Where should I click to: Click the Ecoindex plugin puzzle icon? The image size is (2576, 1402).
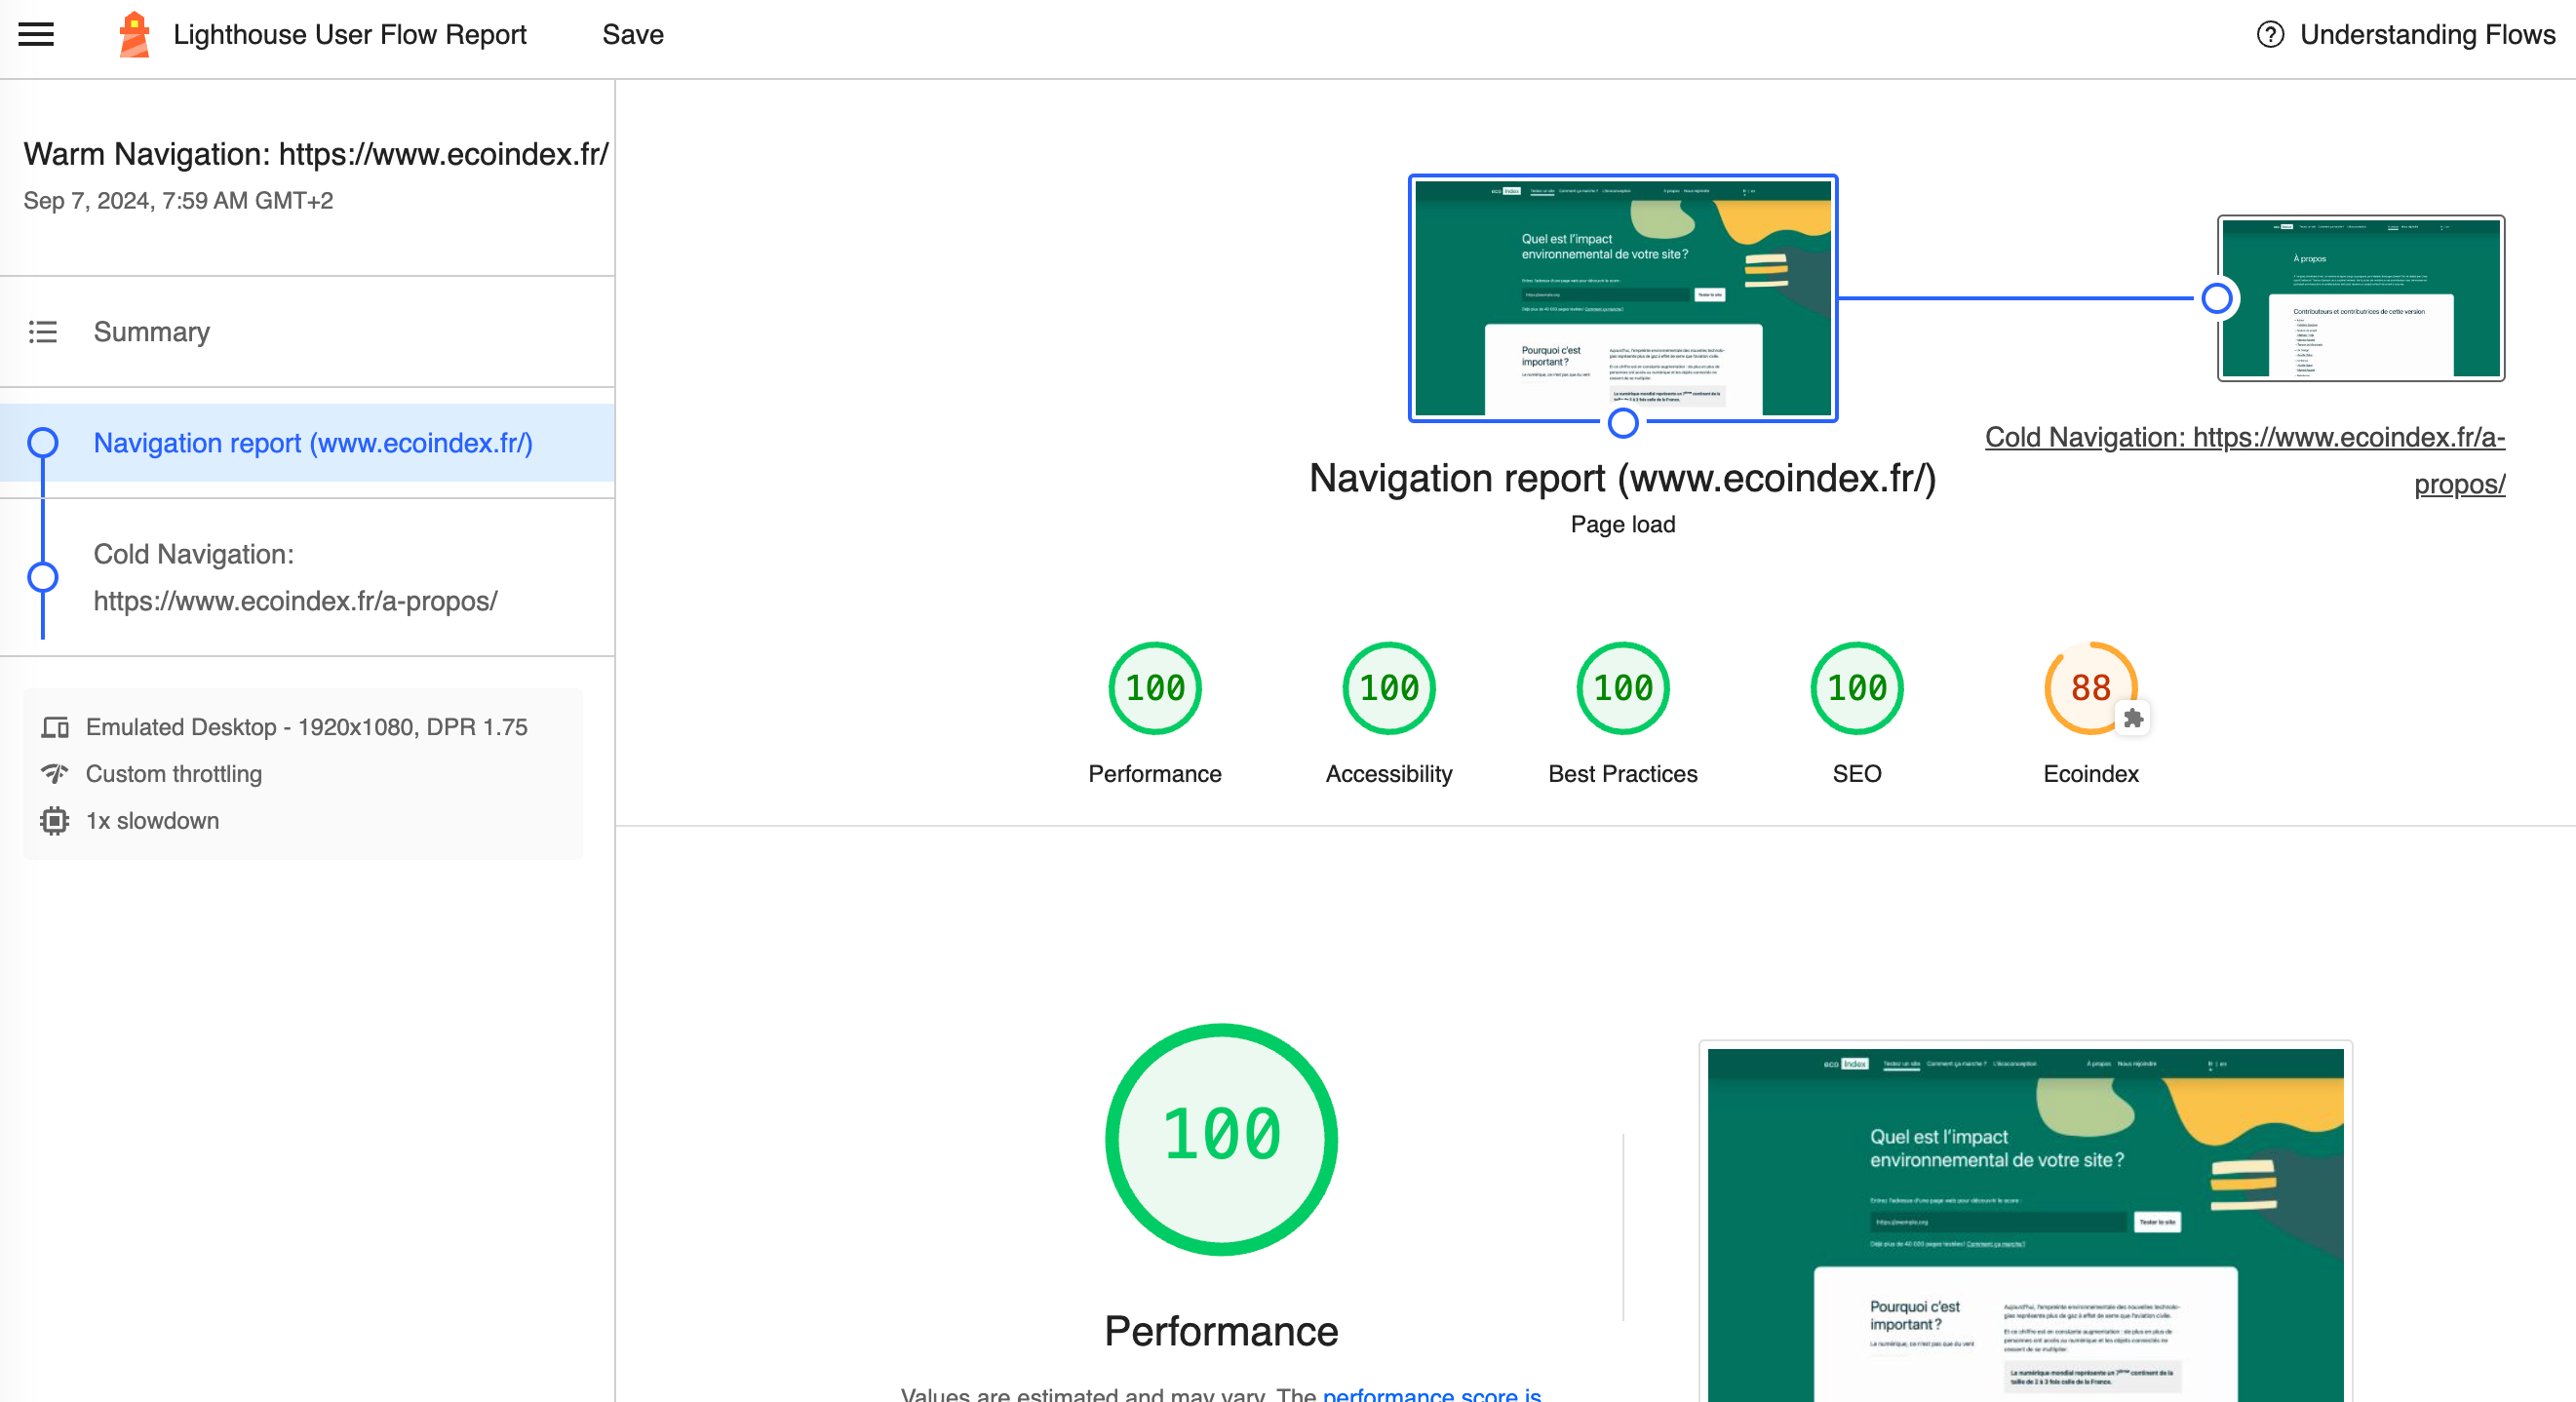pos(2132,718)
